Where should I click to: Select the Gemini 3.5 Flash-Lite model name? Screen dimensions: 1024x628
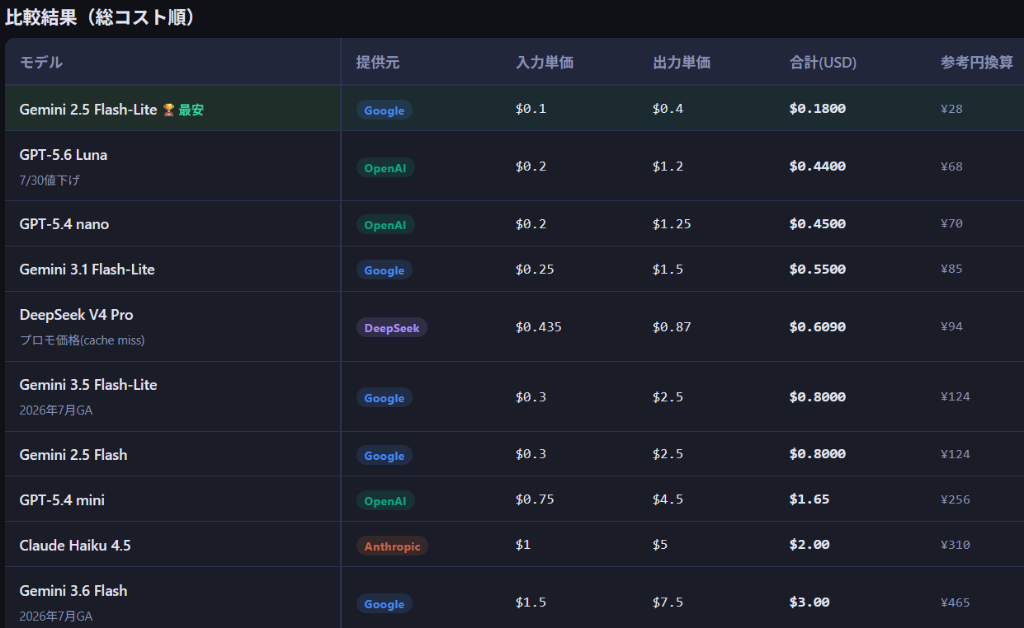click(88, 385)
